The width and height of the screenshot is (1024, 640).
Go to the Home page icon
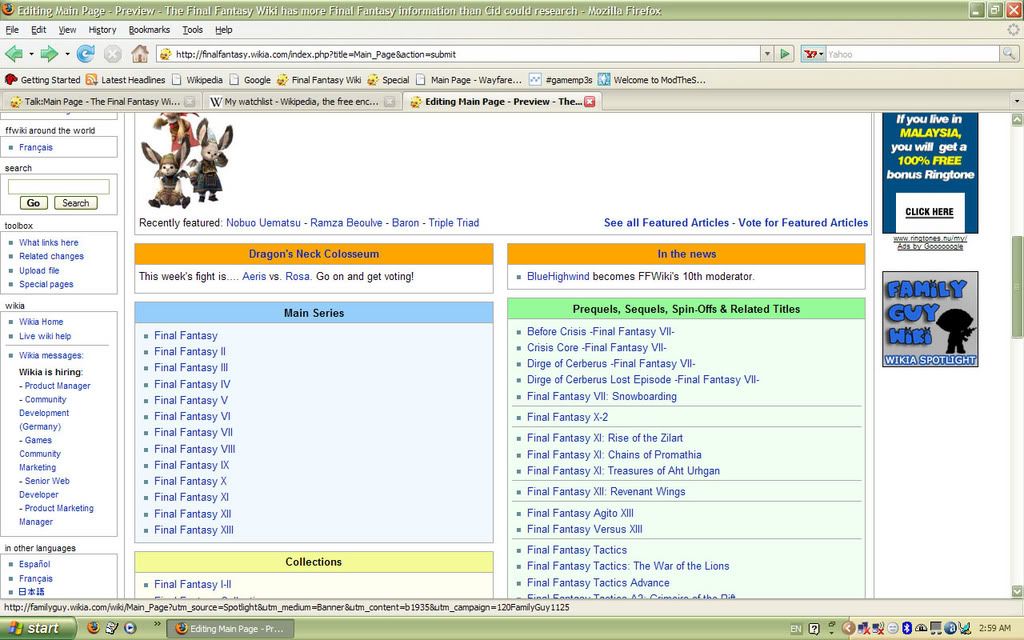140,54
